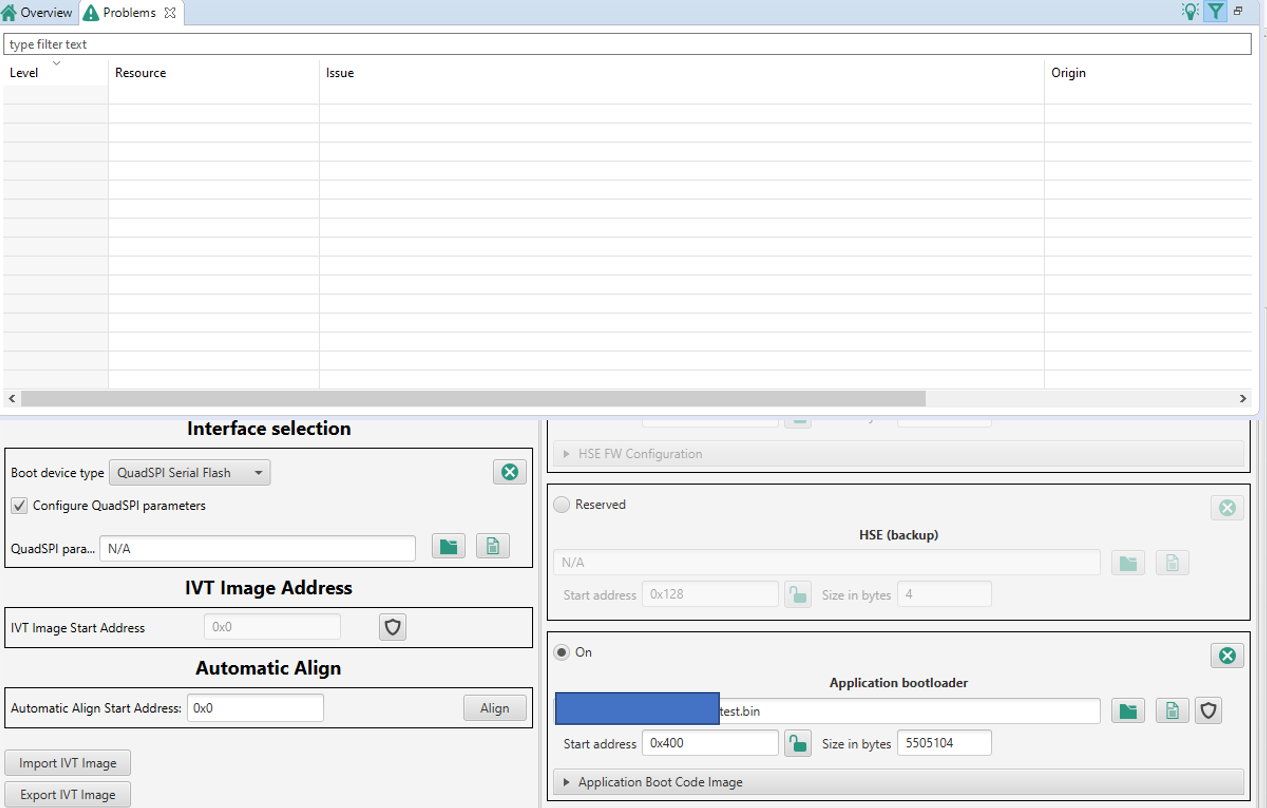Screen dimensions: 1267x808
Task: Focus the type filter text field
Action: coord(628,44)
